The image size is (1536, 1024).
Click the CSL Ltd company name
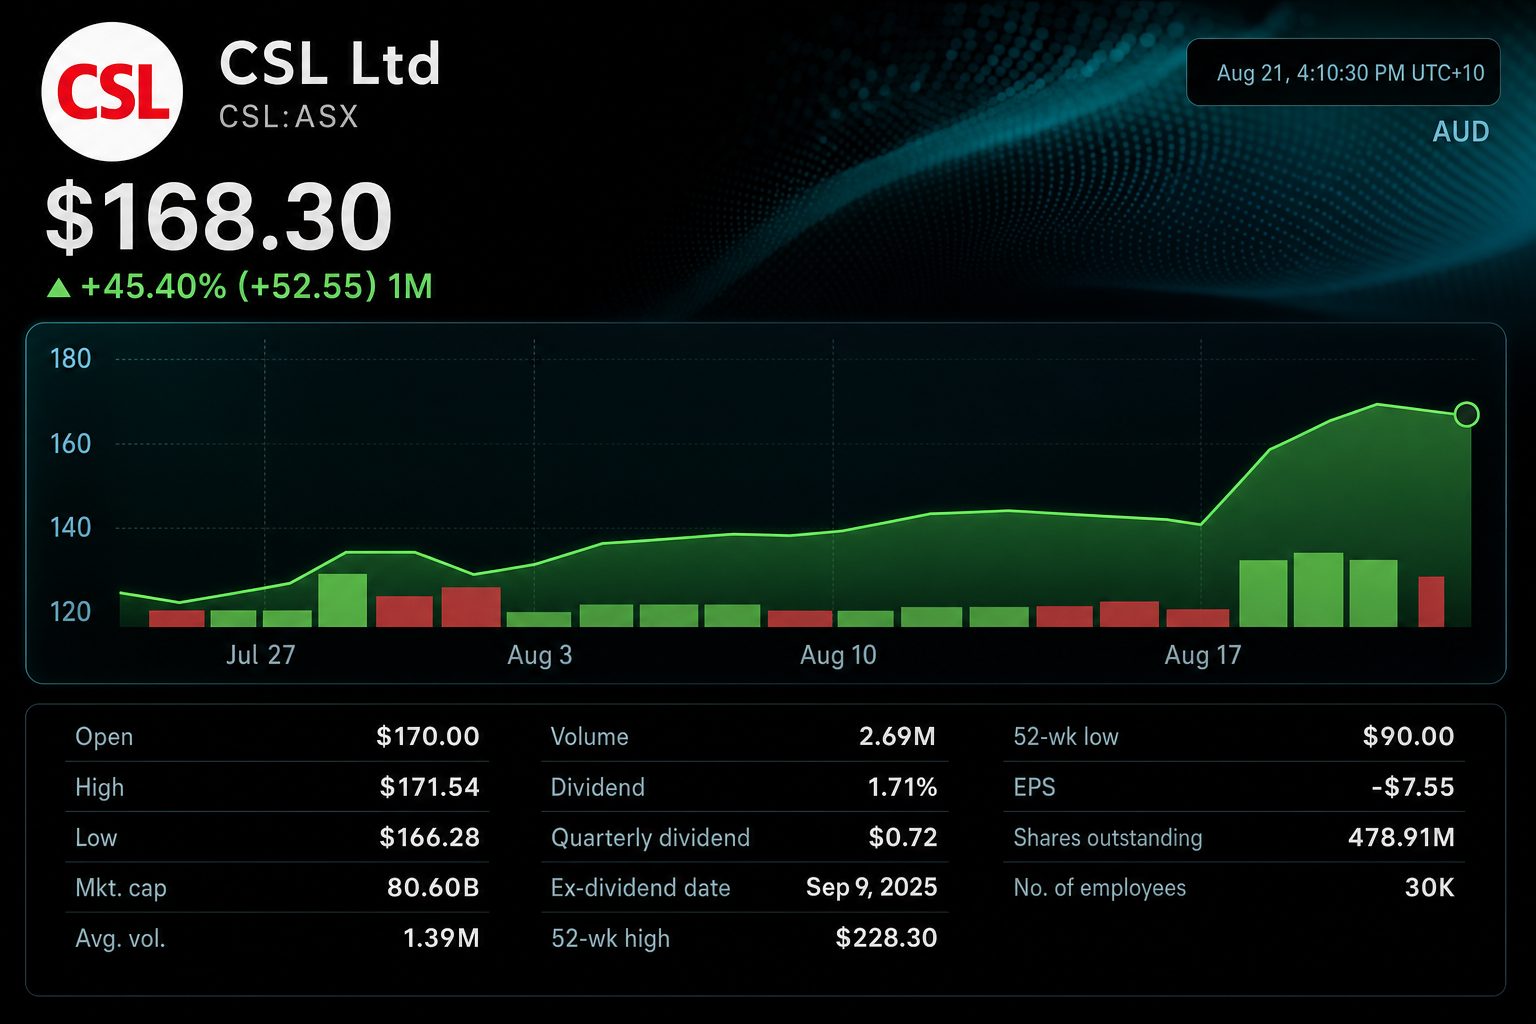(x=330, y=64)
